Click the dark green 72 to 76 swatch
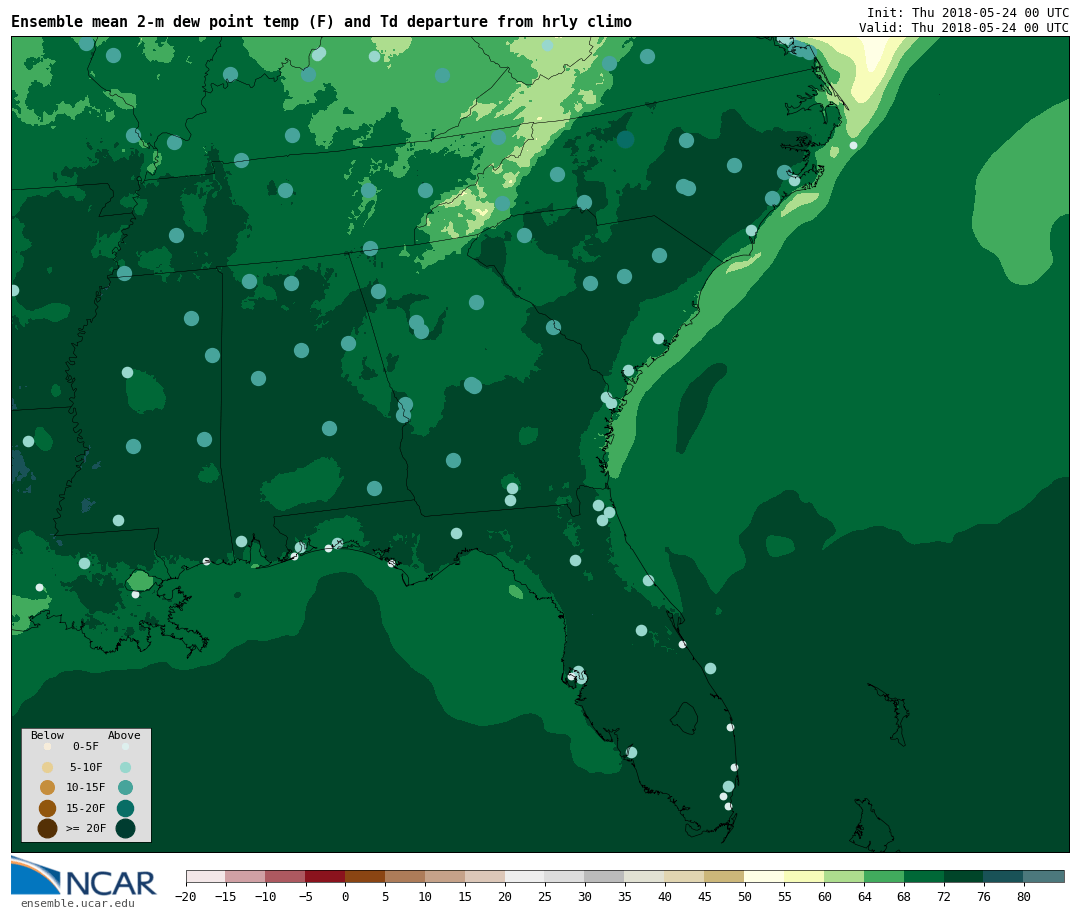1080x915 pixels. [965, 876]
